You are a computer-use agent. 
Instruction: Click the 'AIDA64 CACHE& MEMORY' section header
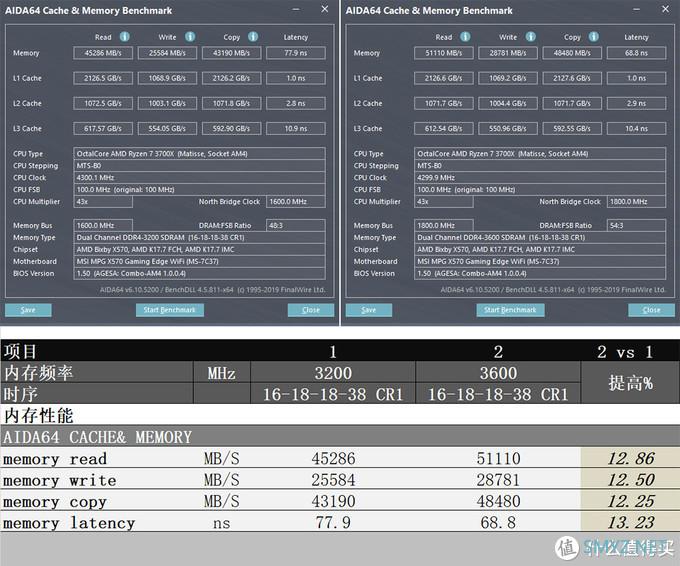coord(97,437)
